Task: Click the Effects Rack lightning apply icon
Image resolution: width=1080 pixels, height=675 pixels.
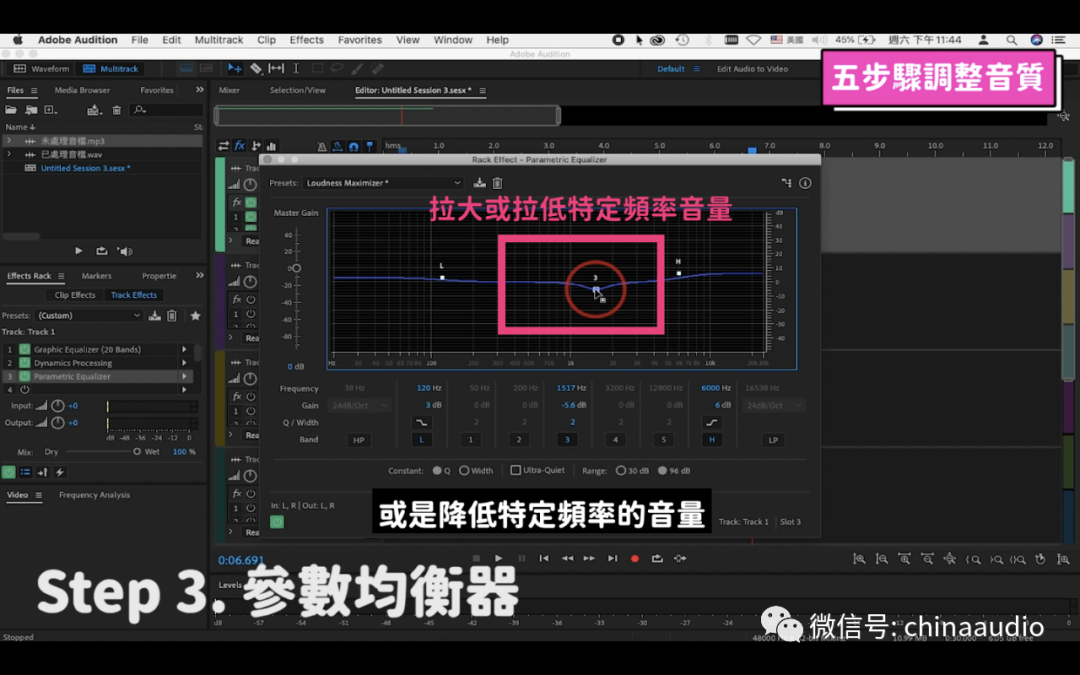Action: (60, 472)
